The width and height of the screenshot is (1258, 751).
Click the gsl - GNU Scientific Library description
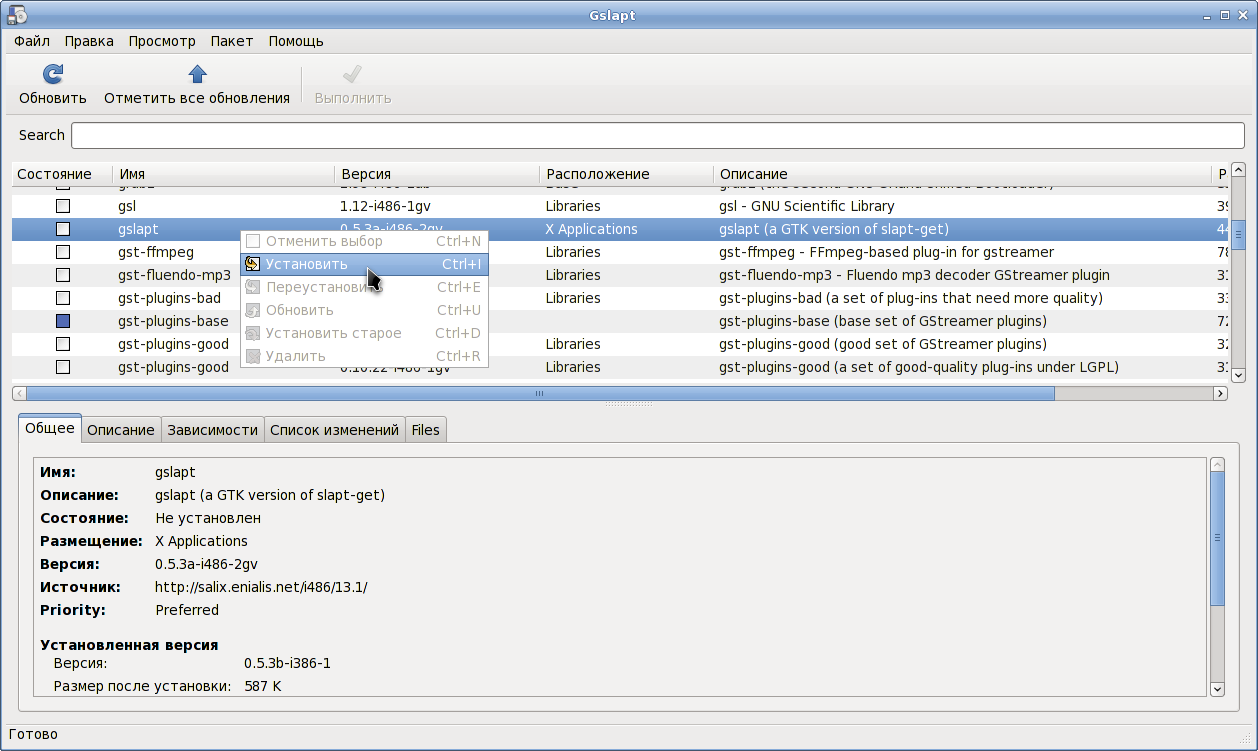(807, 206)
